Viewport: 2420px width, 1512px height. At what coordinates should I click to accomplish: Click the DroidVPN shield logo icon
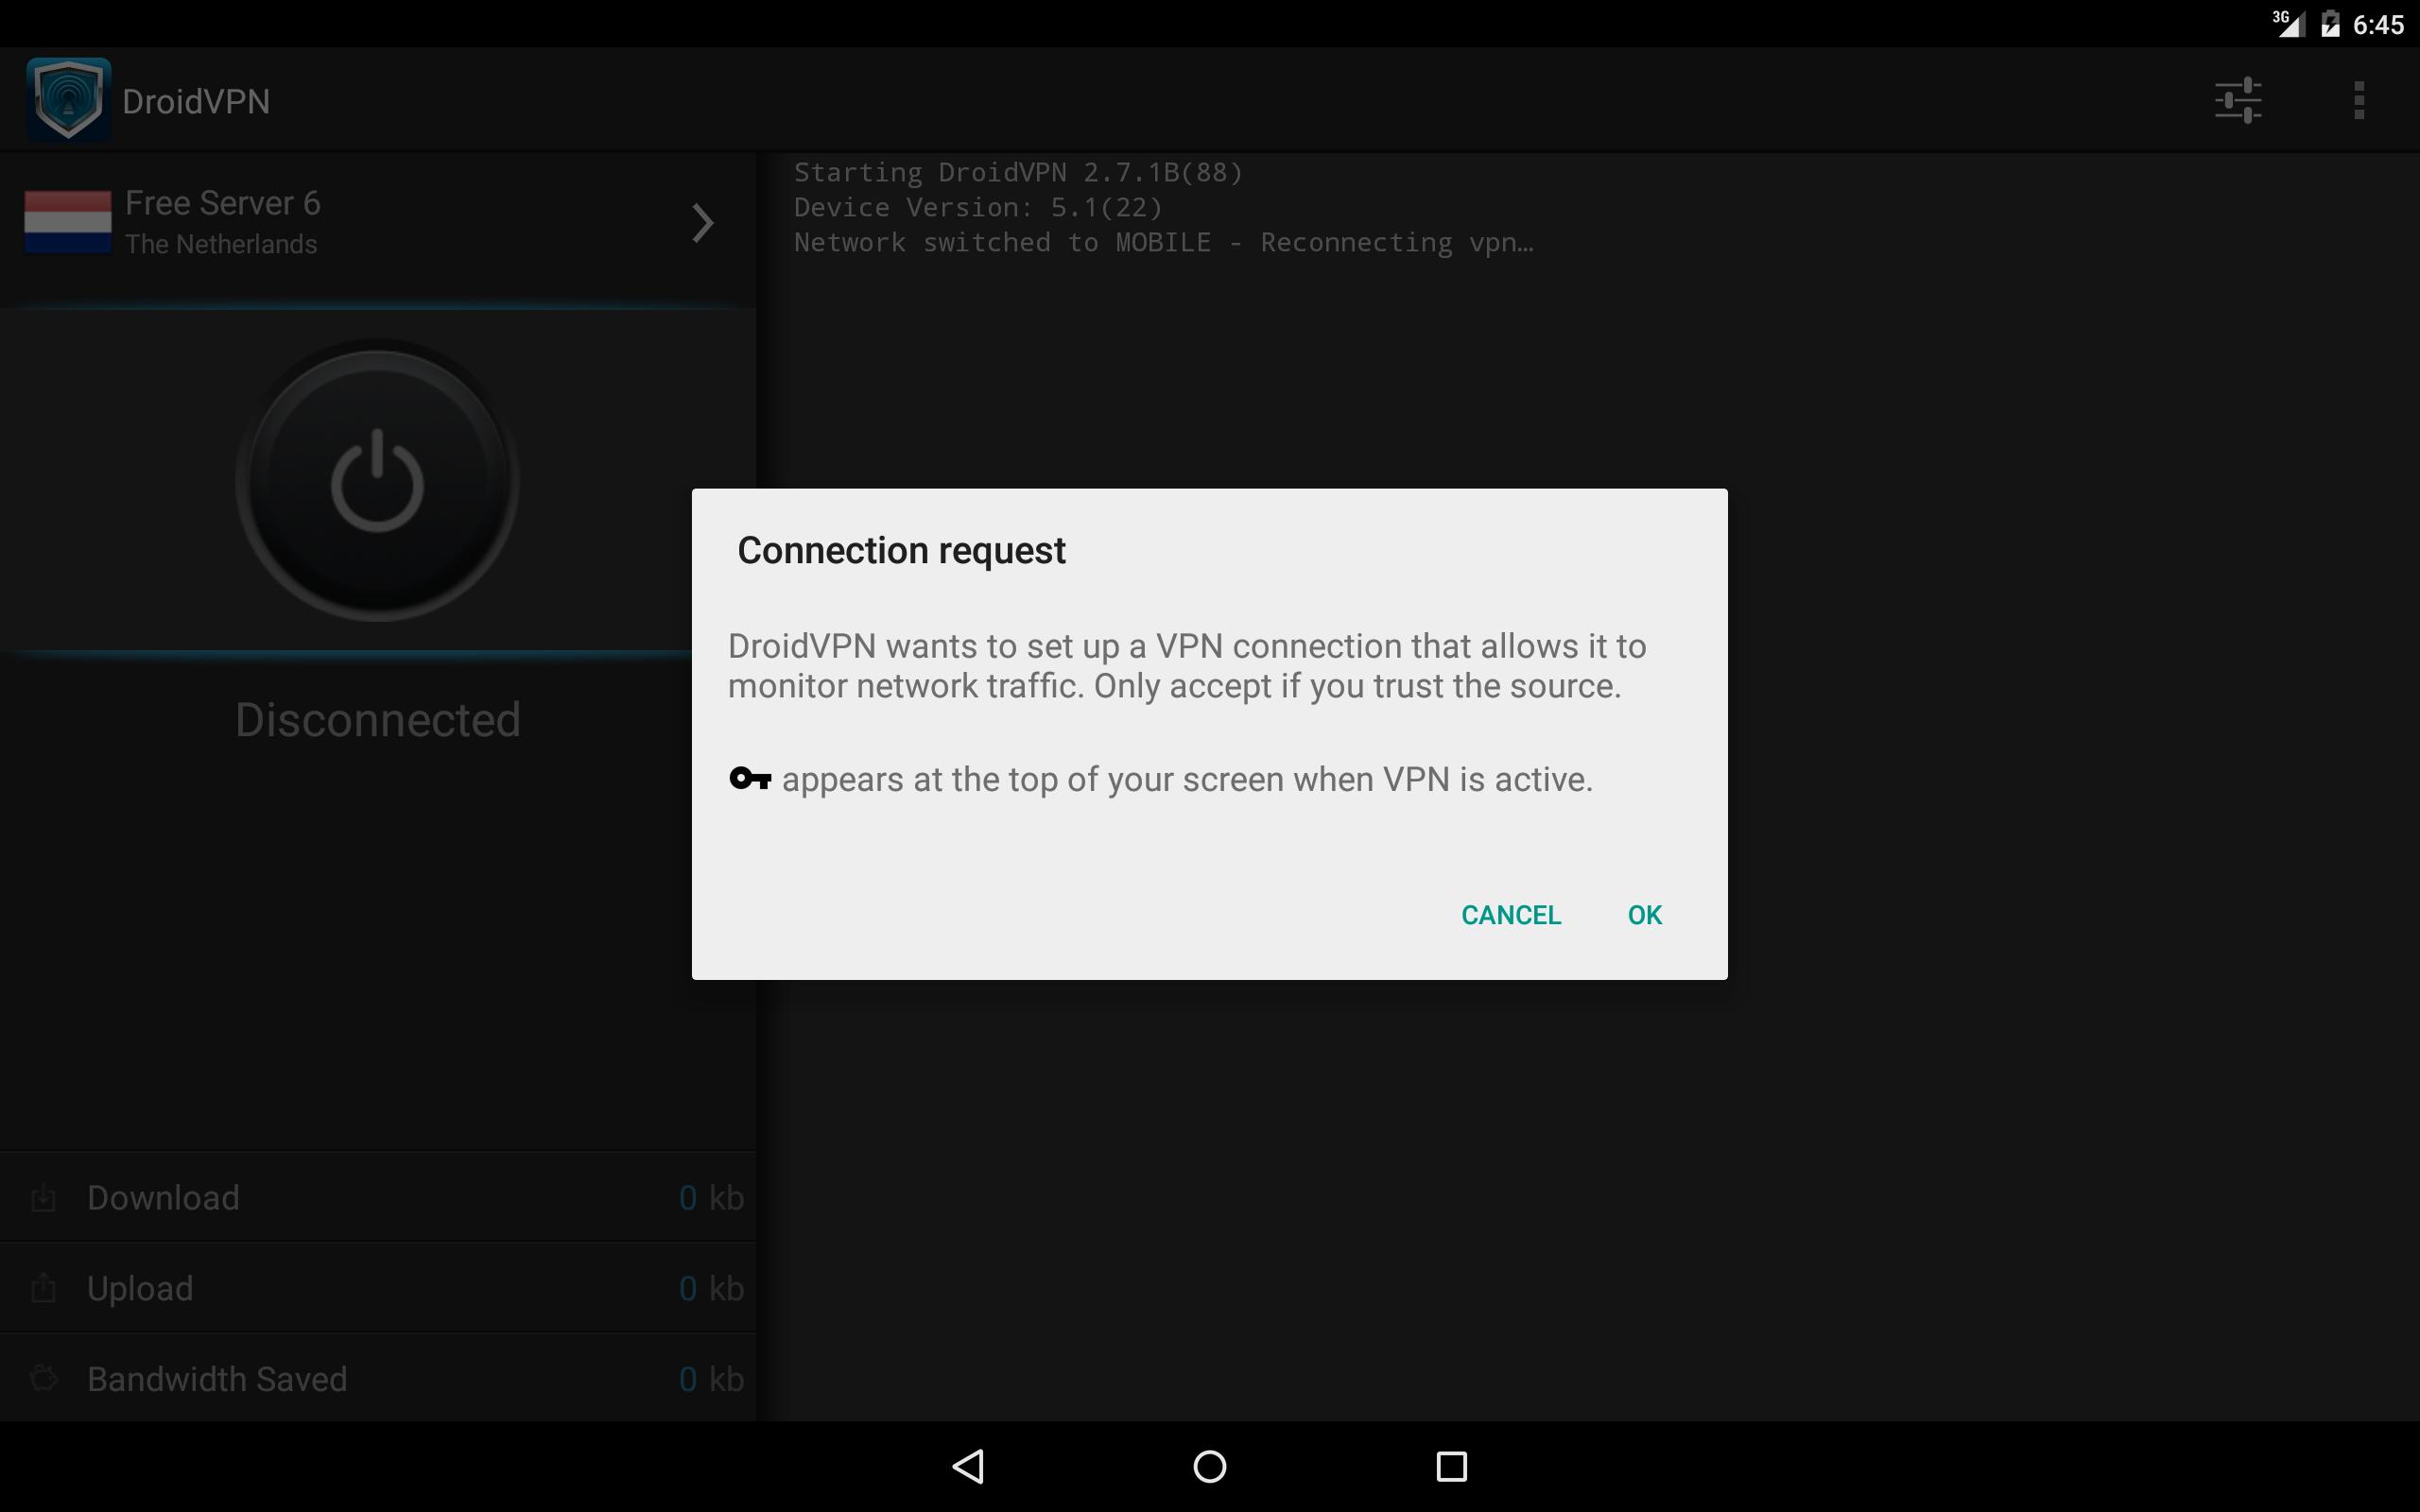pyautogui.click(x=68, y=99)
